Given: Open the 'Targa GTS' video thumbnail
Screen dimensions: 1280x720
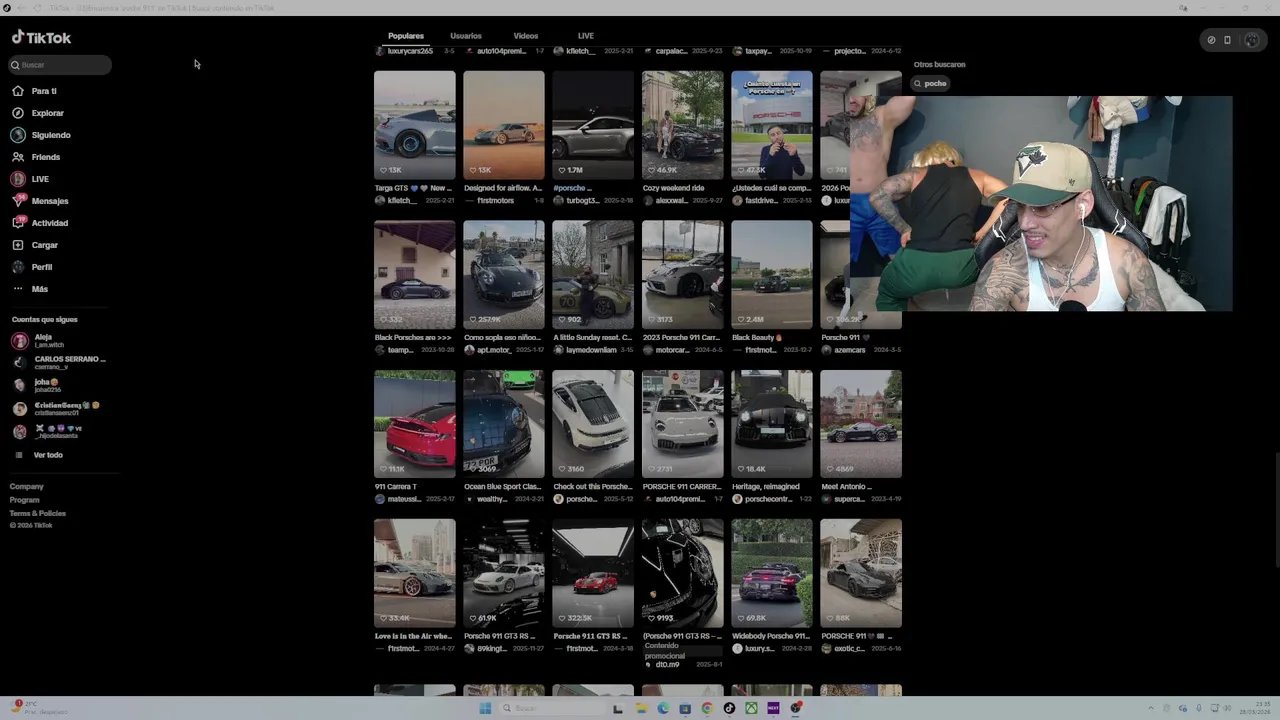Looking at the screenshot, I should 415,125.
